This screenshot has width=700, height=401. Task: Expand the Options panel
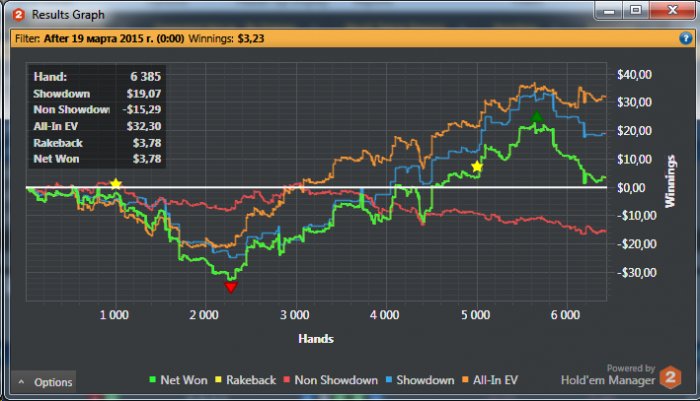pos(44,382)
